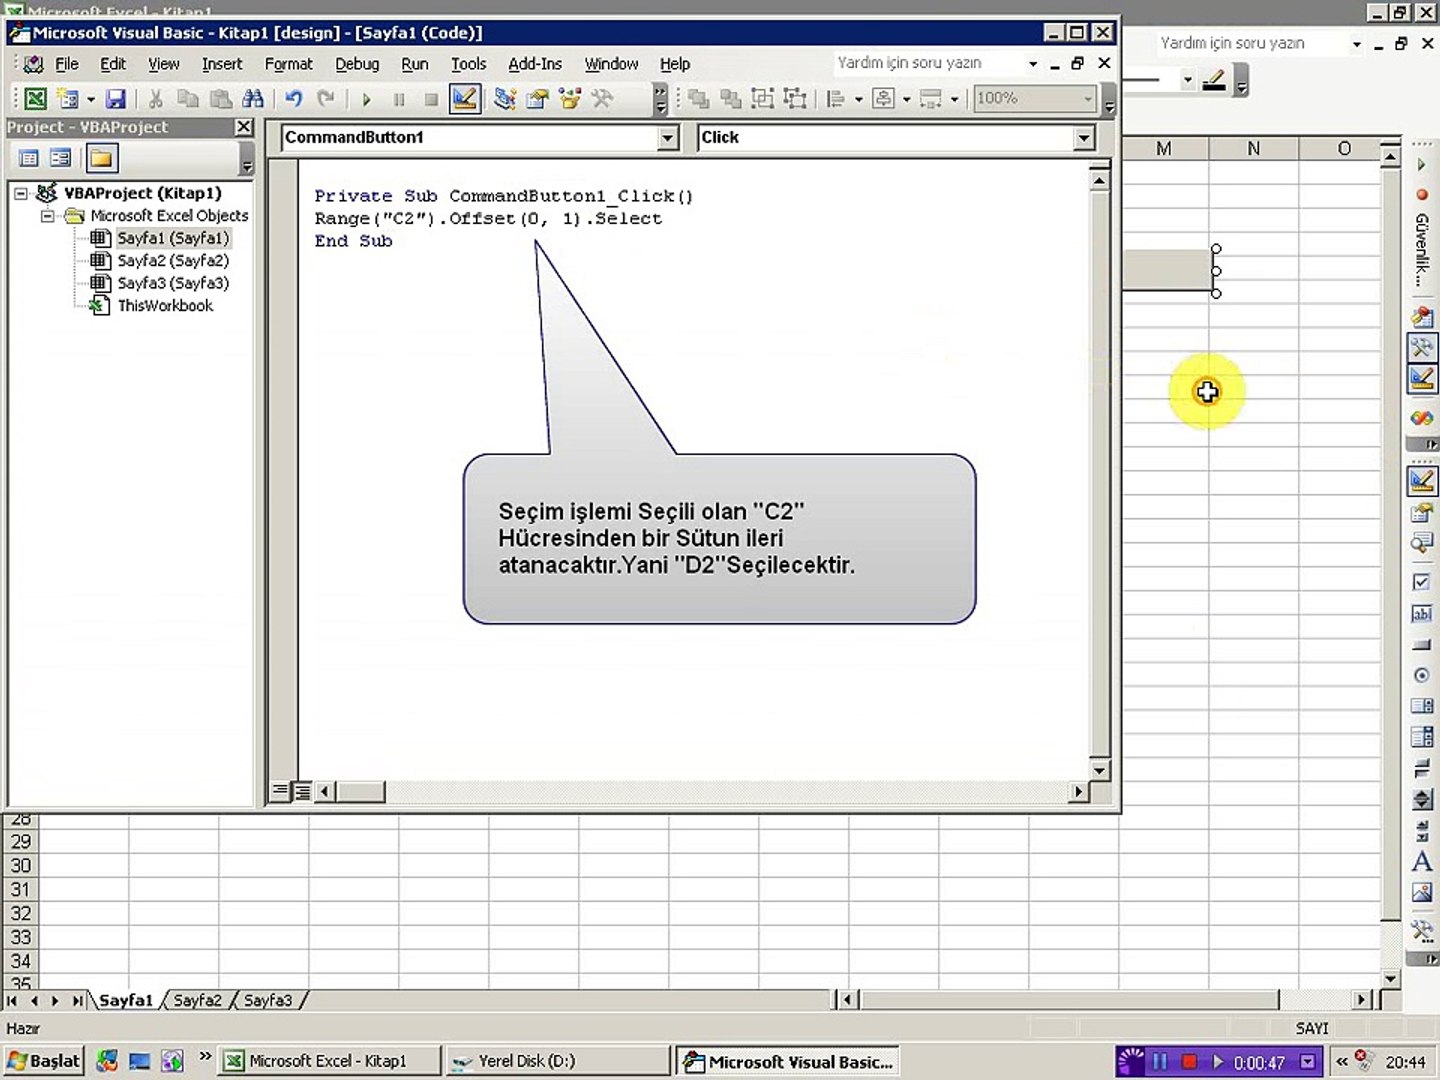The image size is (1440, 1080).
Task: Click the View Microsoft Excel icon
Action: pyautogui.click(x=35, y=98)
